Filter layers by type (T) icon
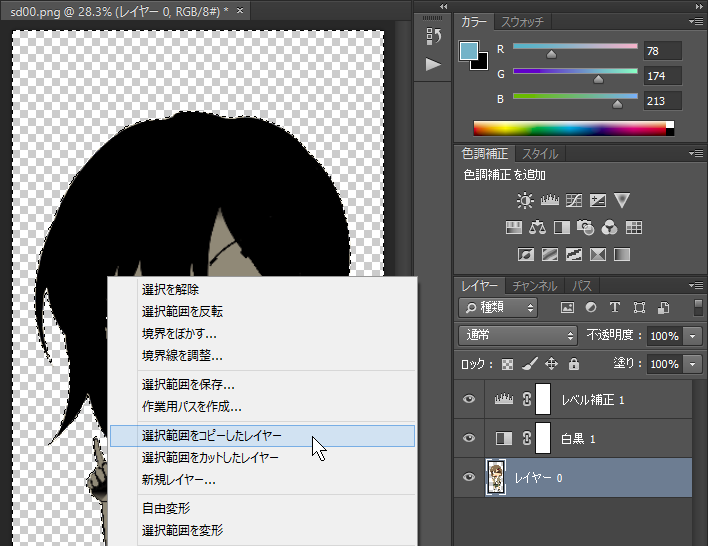The image size is (708, 546). click(x=615, y=308)
